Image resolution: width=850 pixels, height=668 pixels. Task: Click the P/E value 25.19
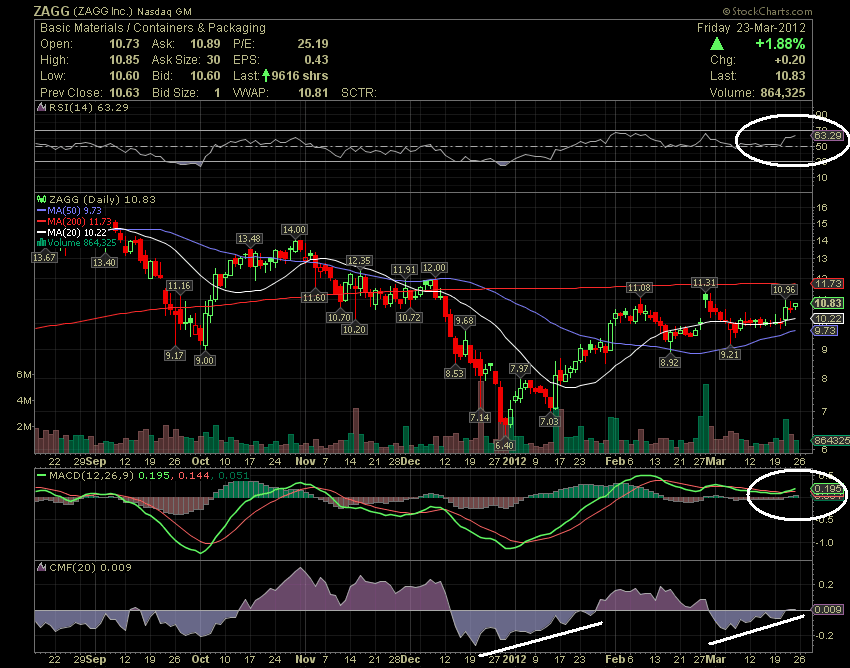313,44
